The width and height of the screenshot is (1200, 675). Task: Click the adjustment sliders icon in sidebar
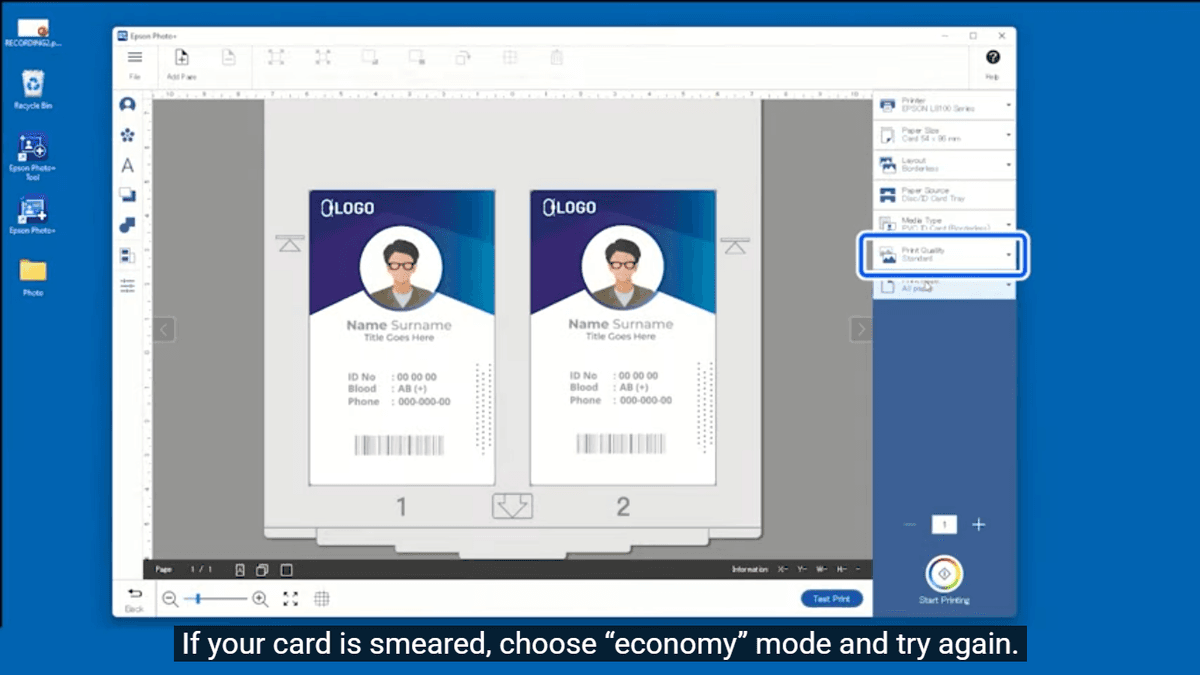coord(127,286)
